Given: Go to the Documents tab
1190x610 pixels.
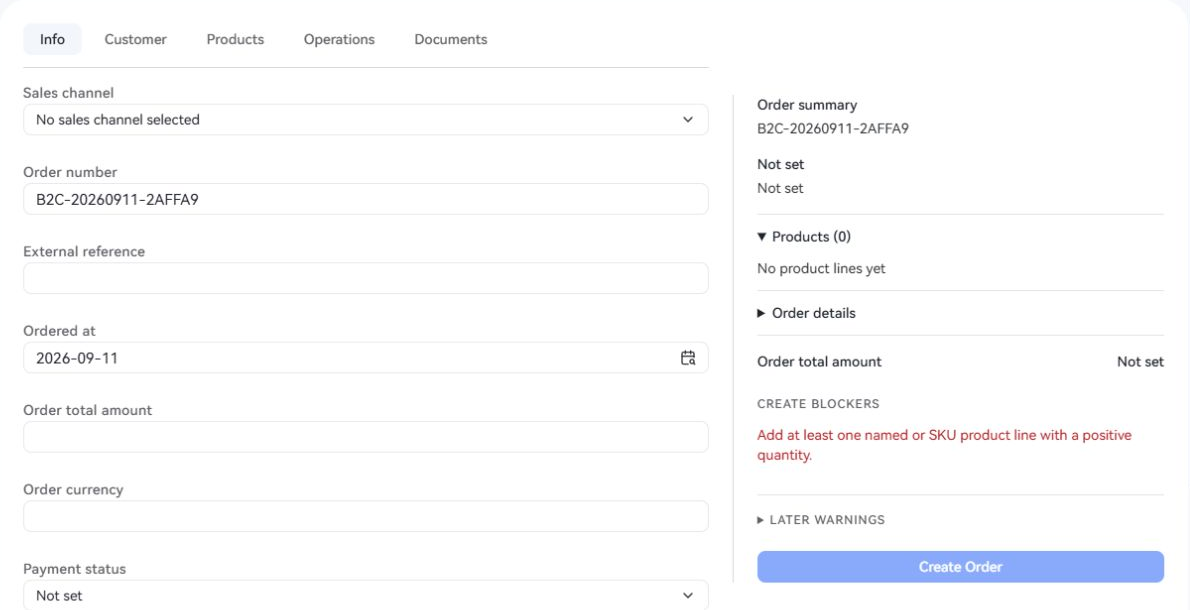Looking at the screenshot, I should [451, 39].
